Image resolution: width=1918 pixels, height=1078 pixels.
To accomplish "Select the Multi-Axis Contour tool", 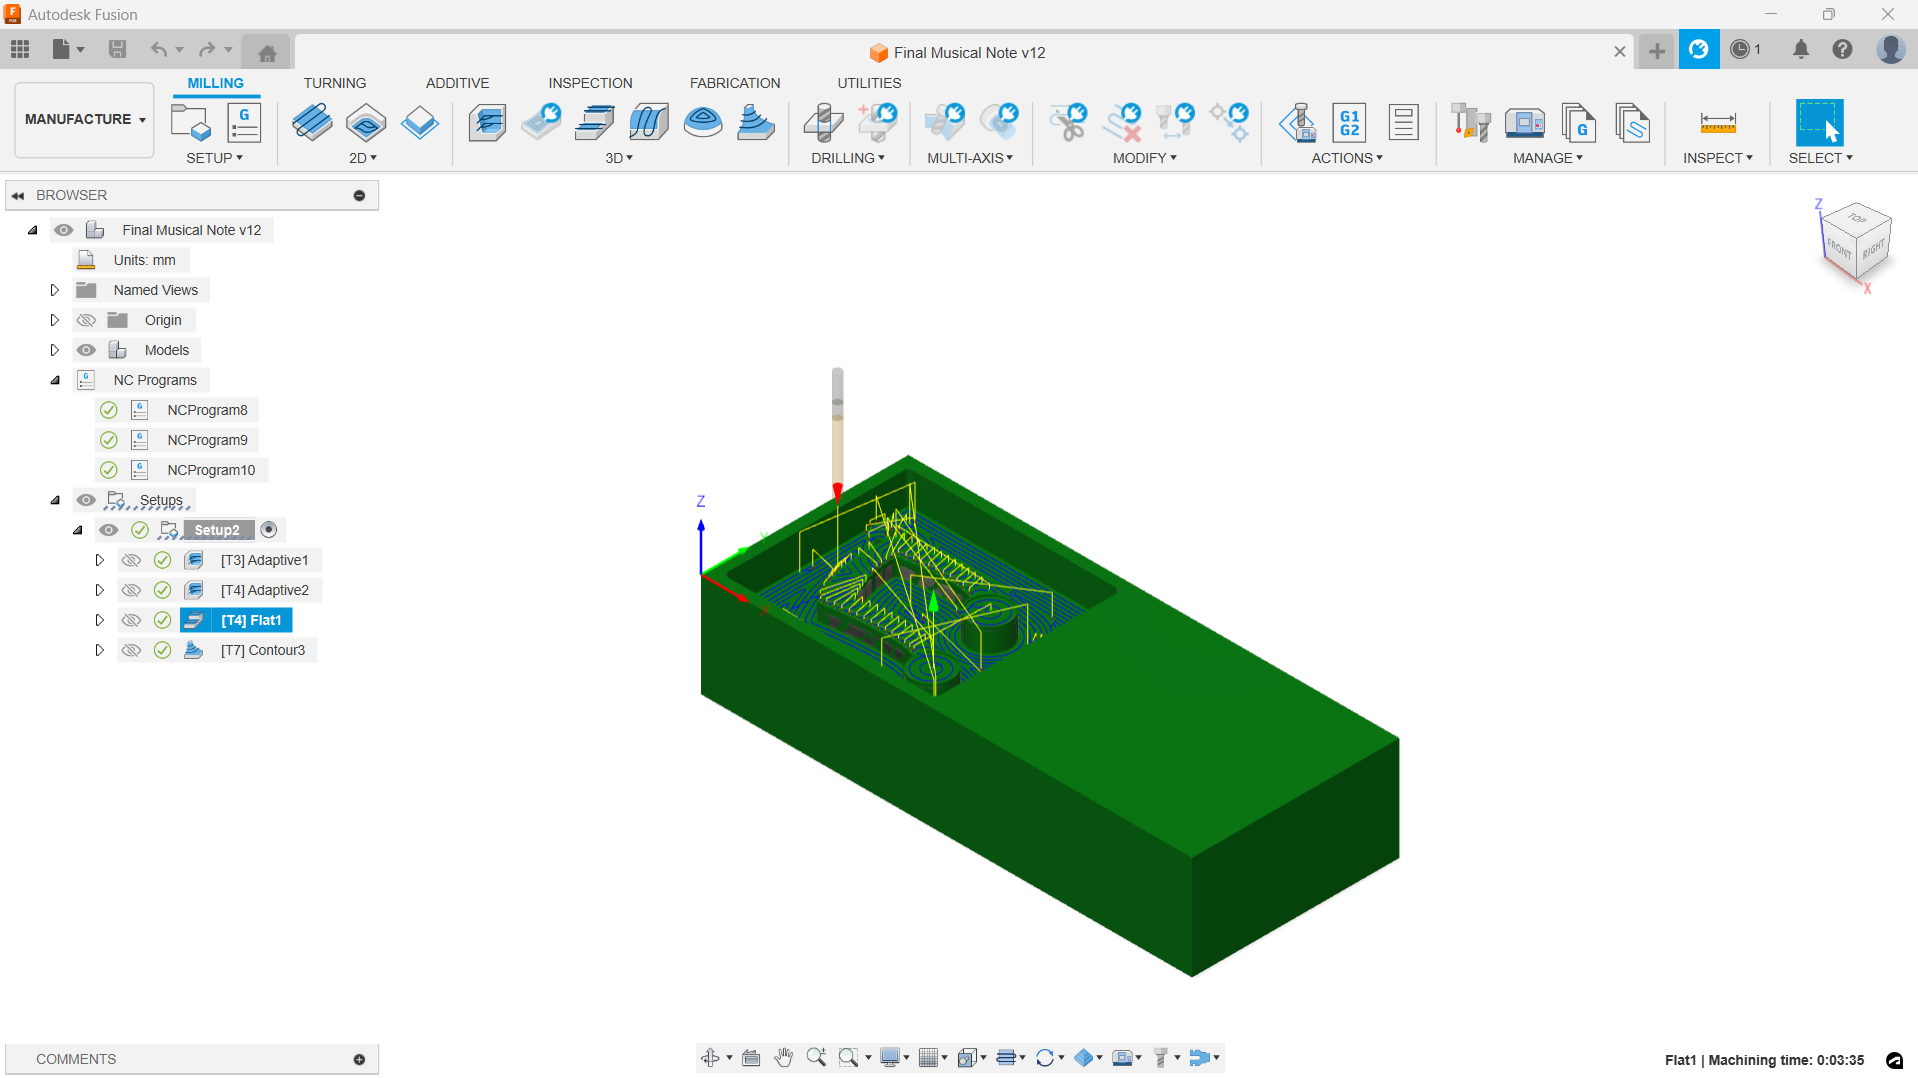I will coord(998,122).
